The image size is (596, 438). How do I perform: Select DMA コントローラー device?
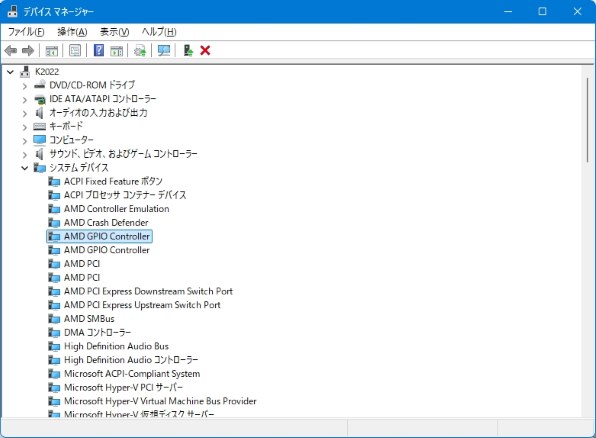(97, 333)
